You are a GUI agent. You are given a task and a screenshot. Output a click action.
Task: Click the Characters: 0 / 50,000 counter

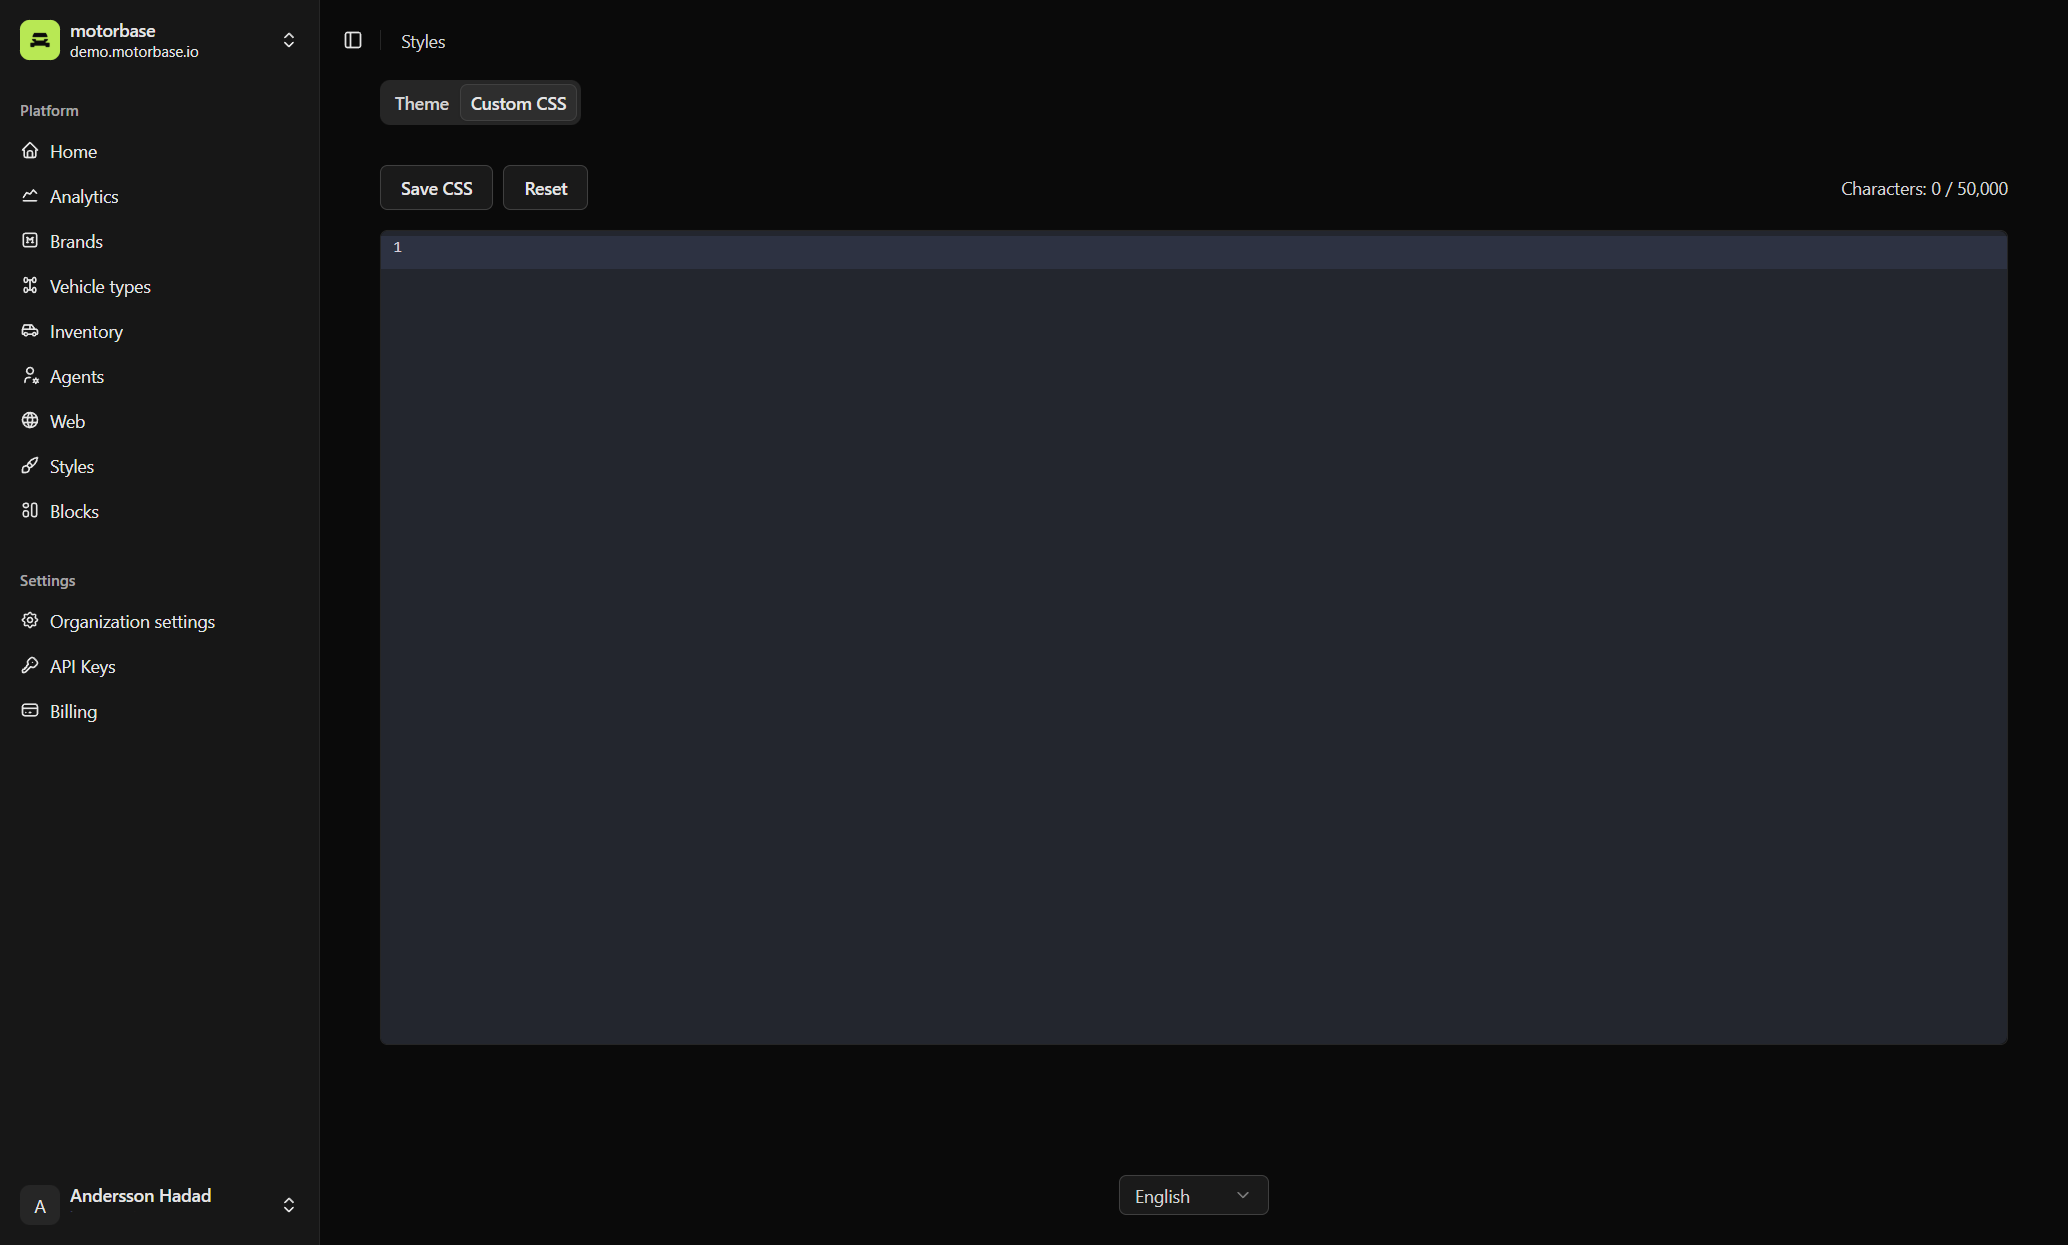(1924, 188)
